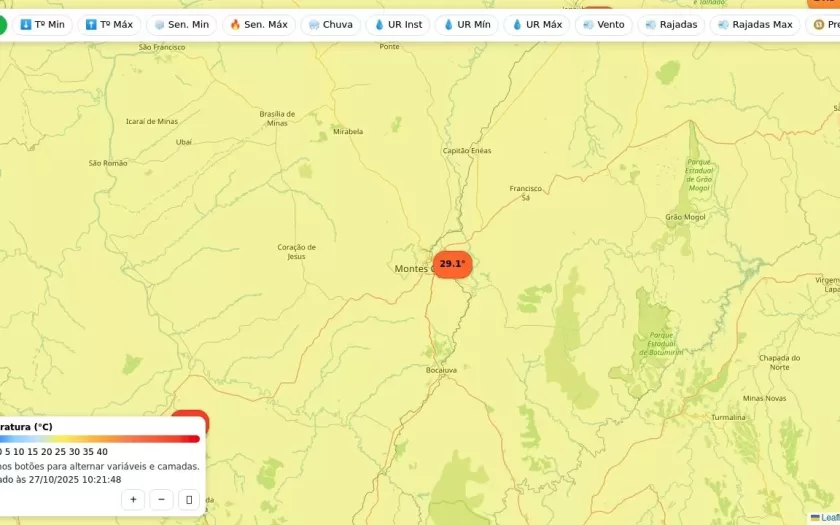
Task: Zoom in with the plus button
Action: tap(133, 500)
